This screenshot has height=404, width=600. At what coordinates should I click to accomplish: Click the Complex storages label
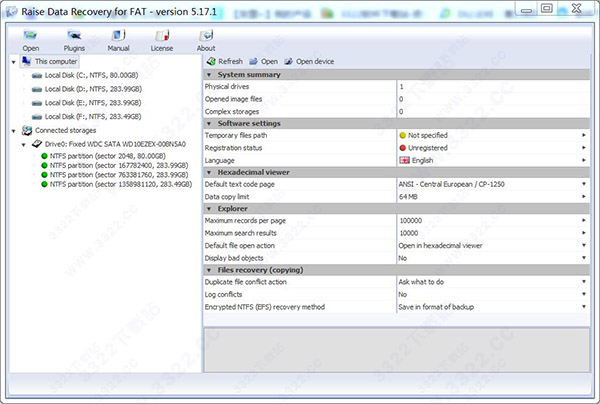(232, 112)
